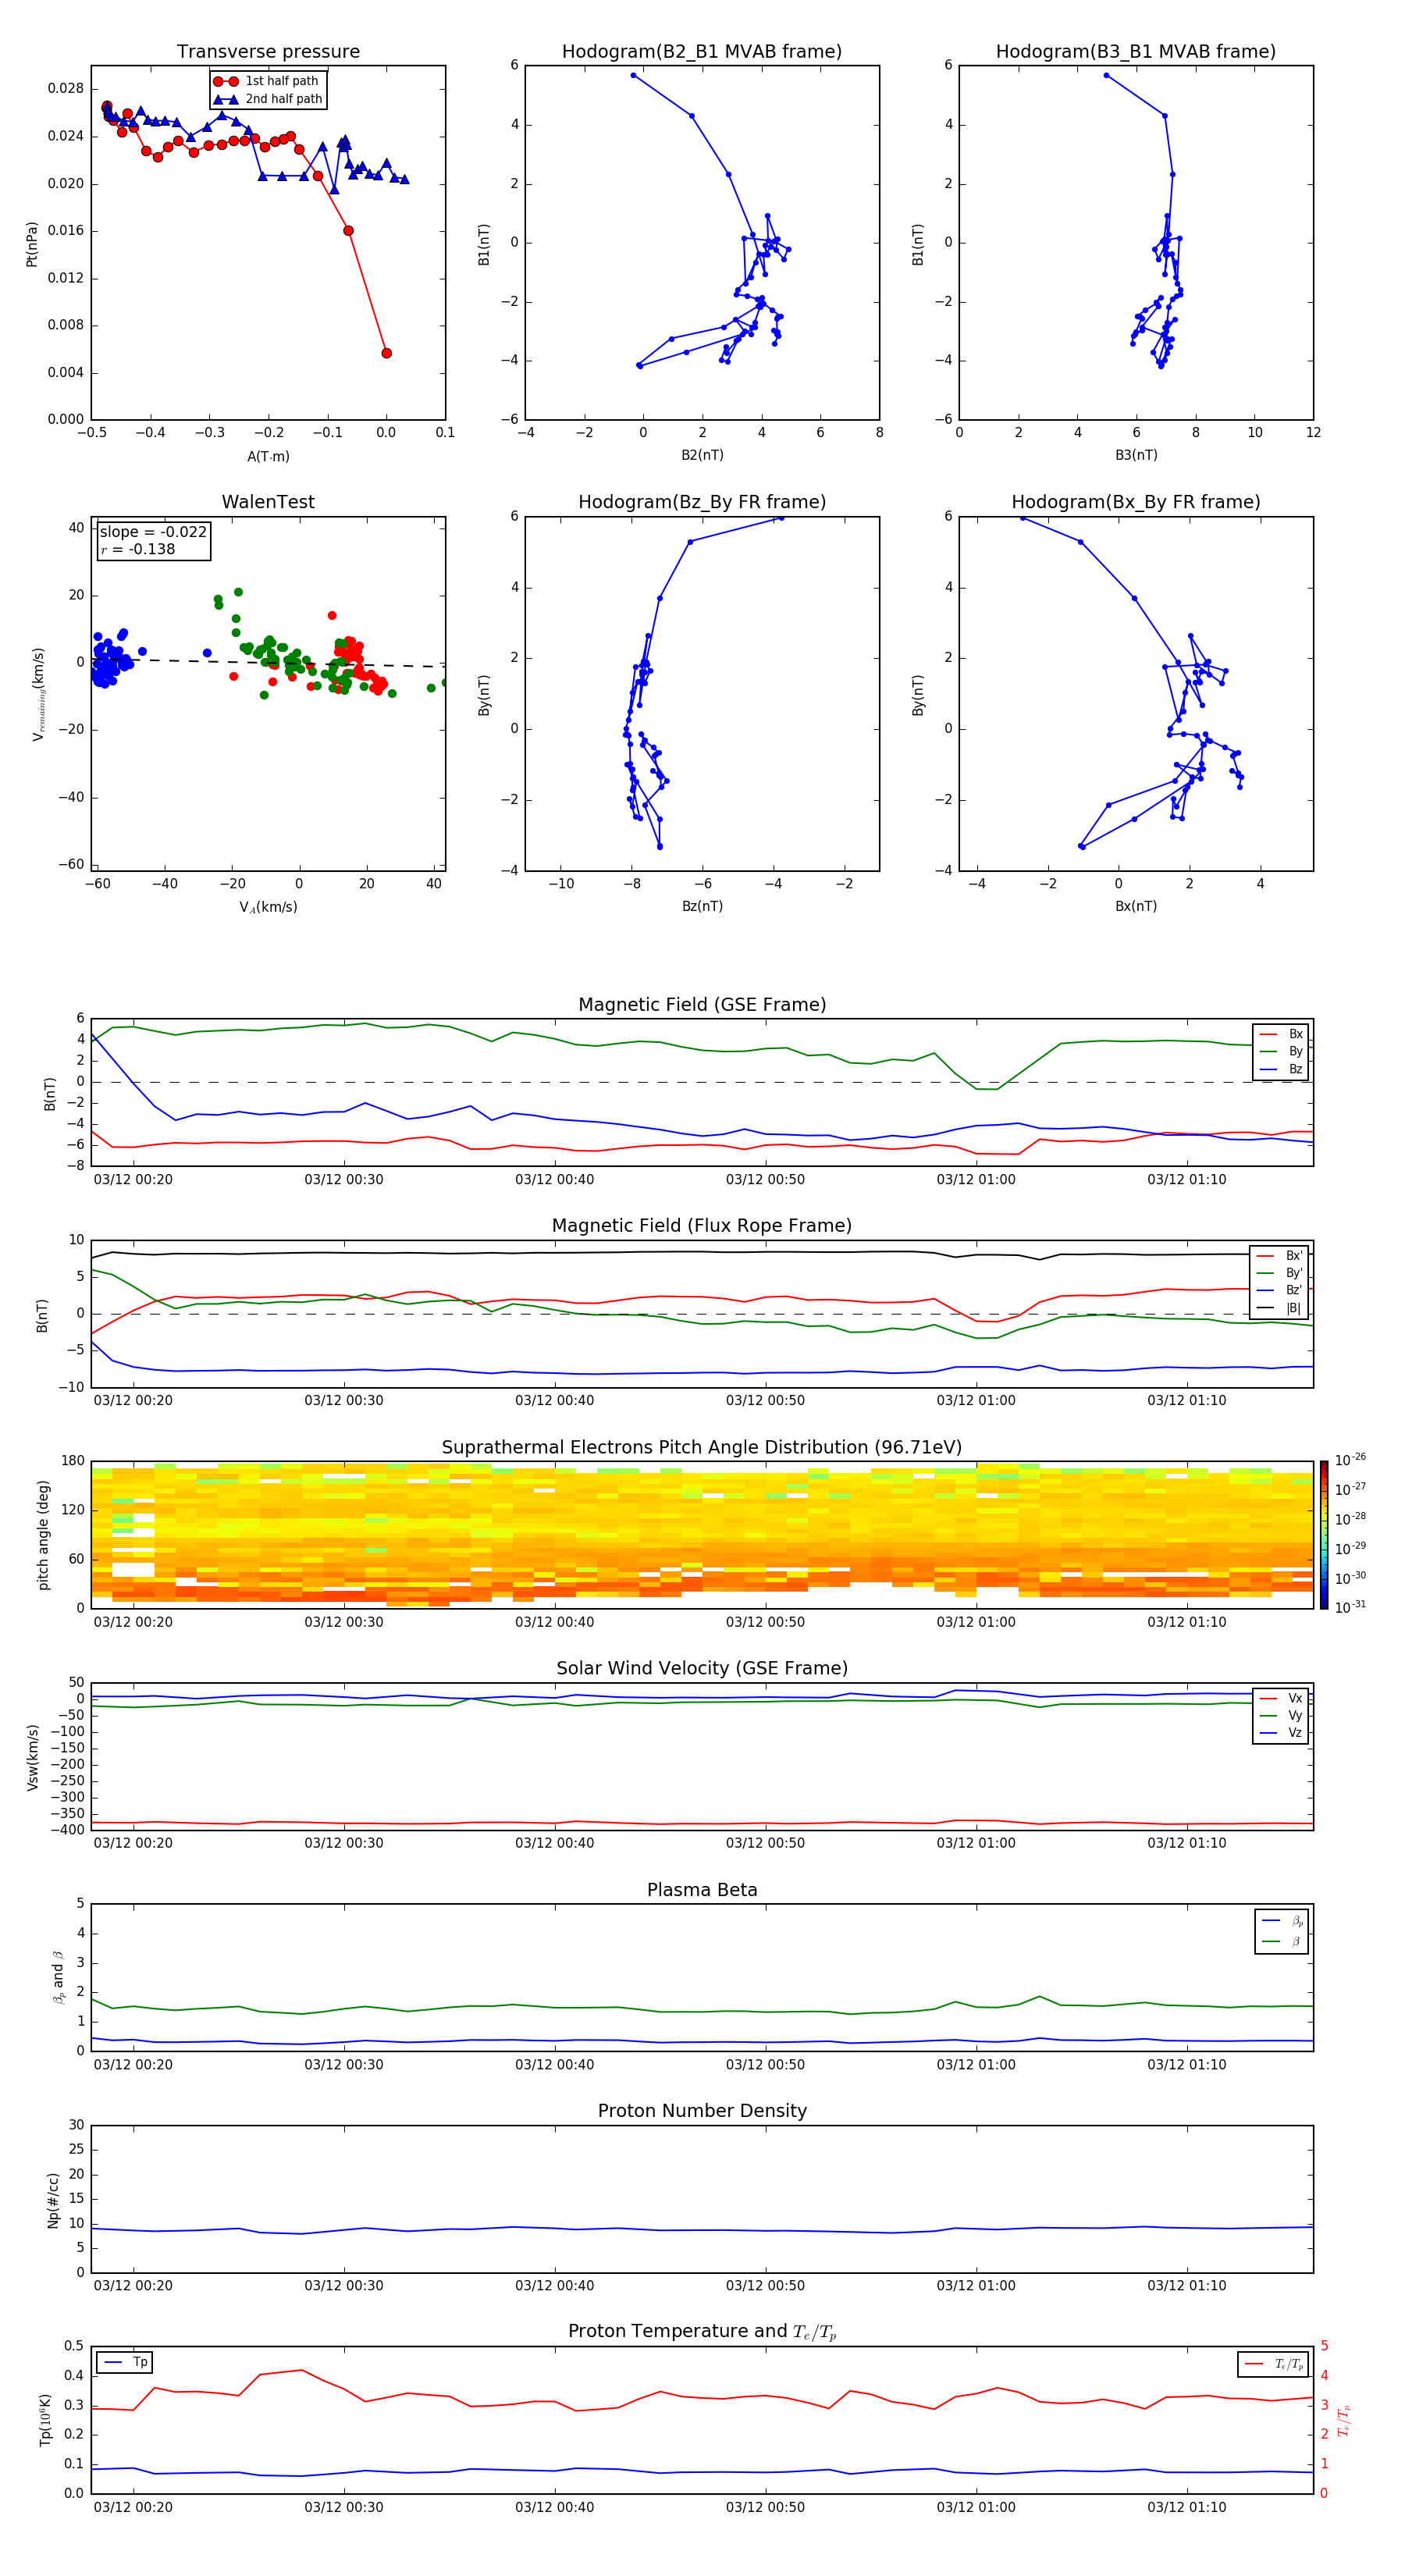1405x2576 pixels.
Task: Click the pitch angle colorbar
Action: [x=1324, y=1535]
